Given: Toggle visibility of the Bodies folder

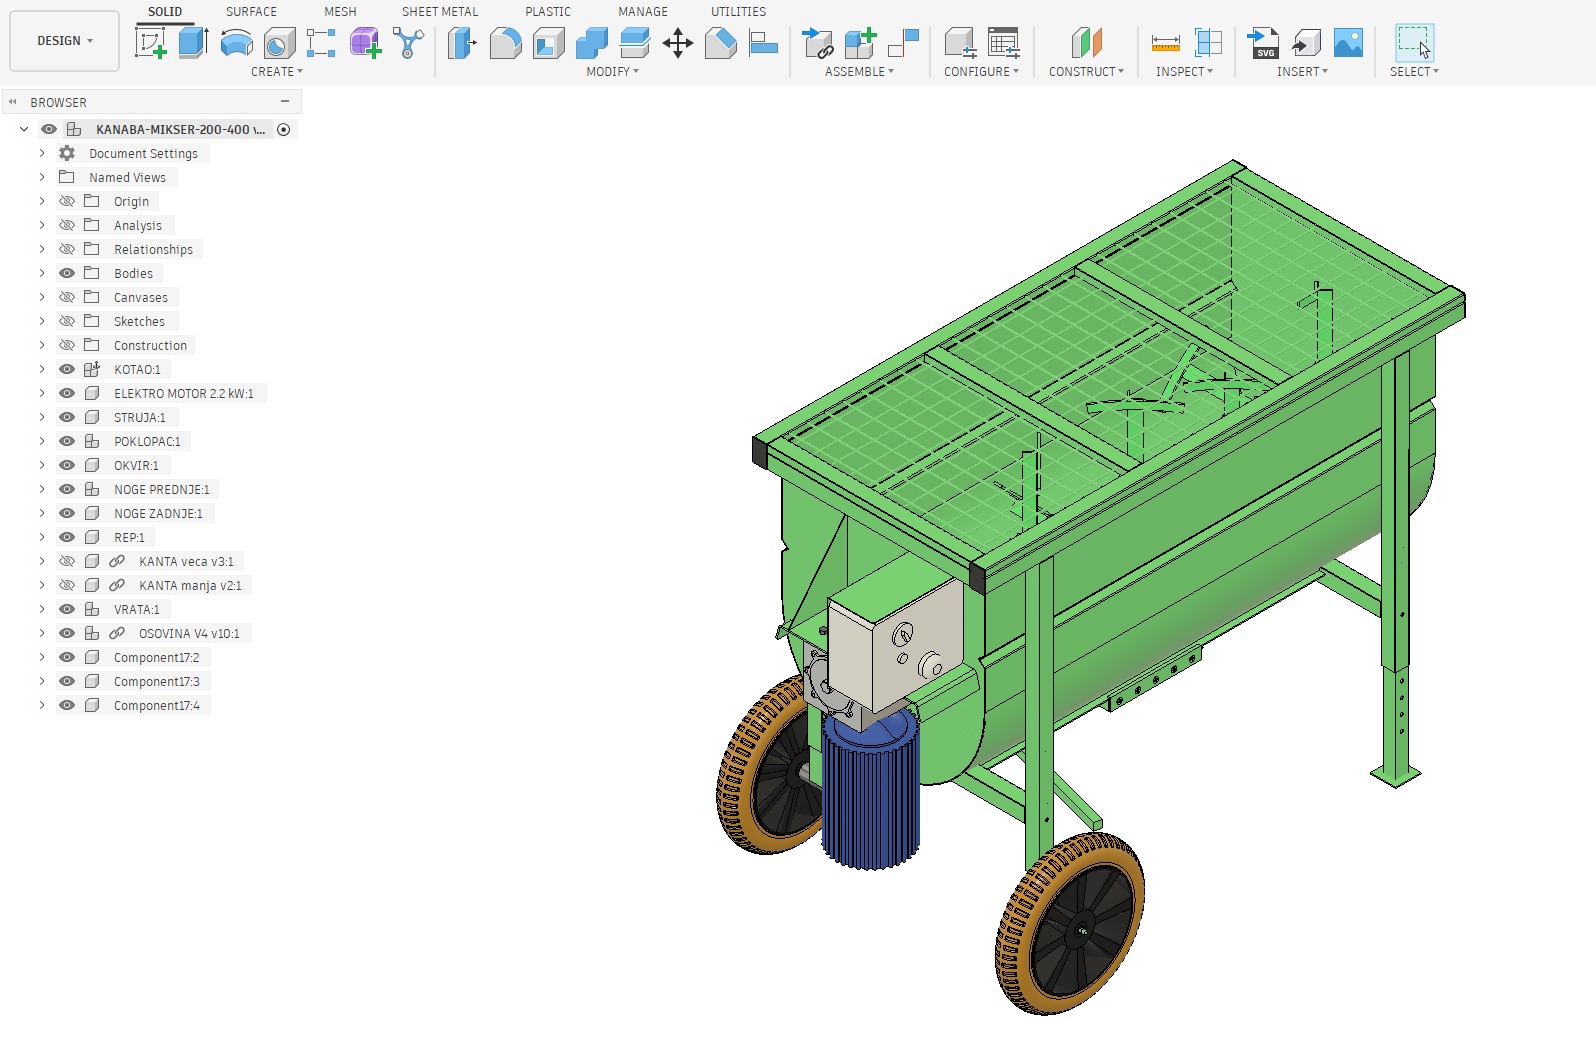Looking at the screenshot, I should [x=67, y=273].
